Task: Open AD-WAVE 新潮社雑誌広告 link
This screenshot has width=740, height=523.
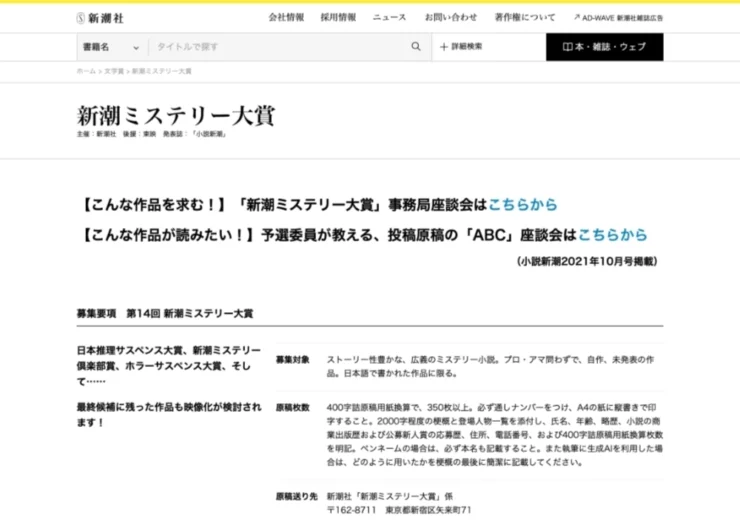Action: click(619, 18)
